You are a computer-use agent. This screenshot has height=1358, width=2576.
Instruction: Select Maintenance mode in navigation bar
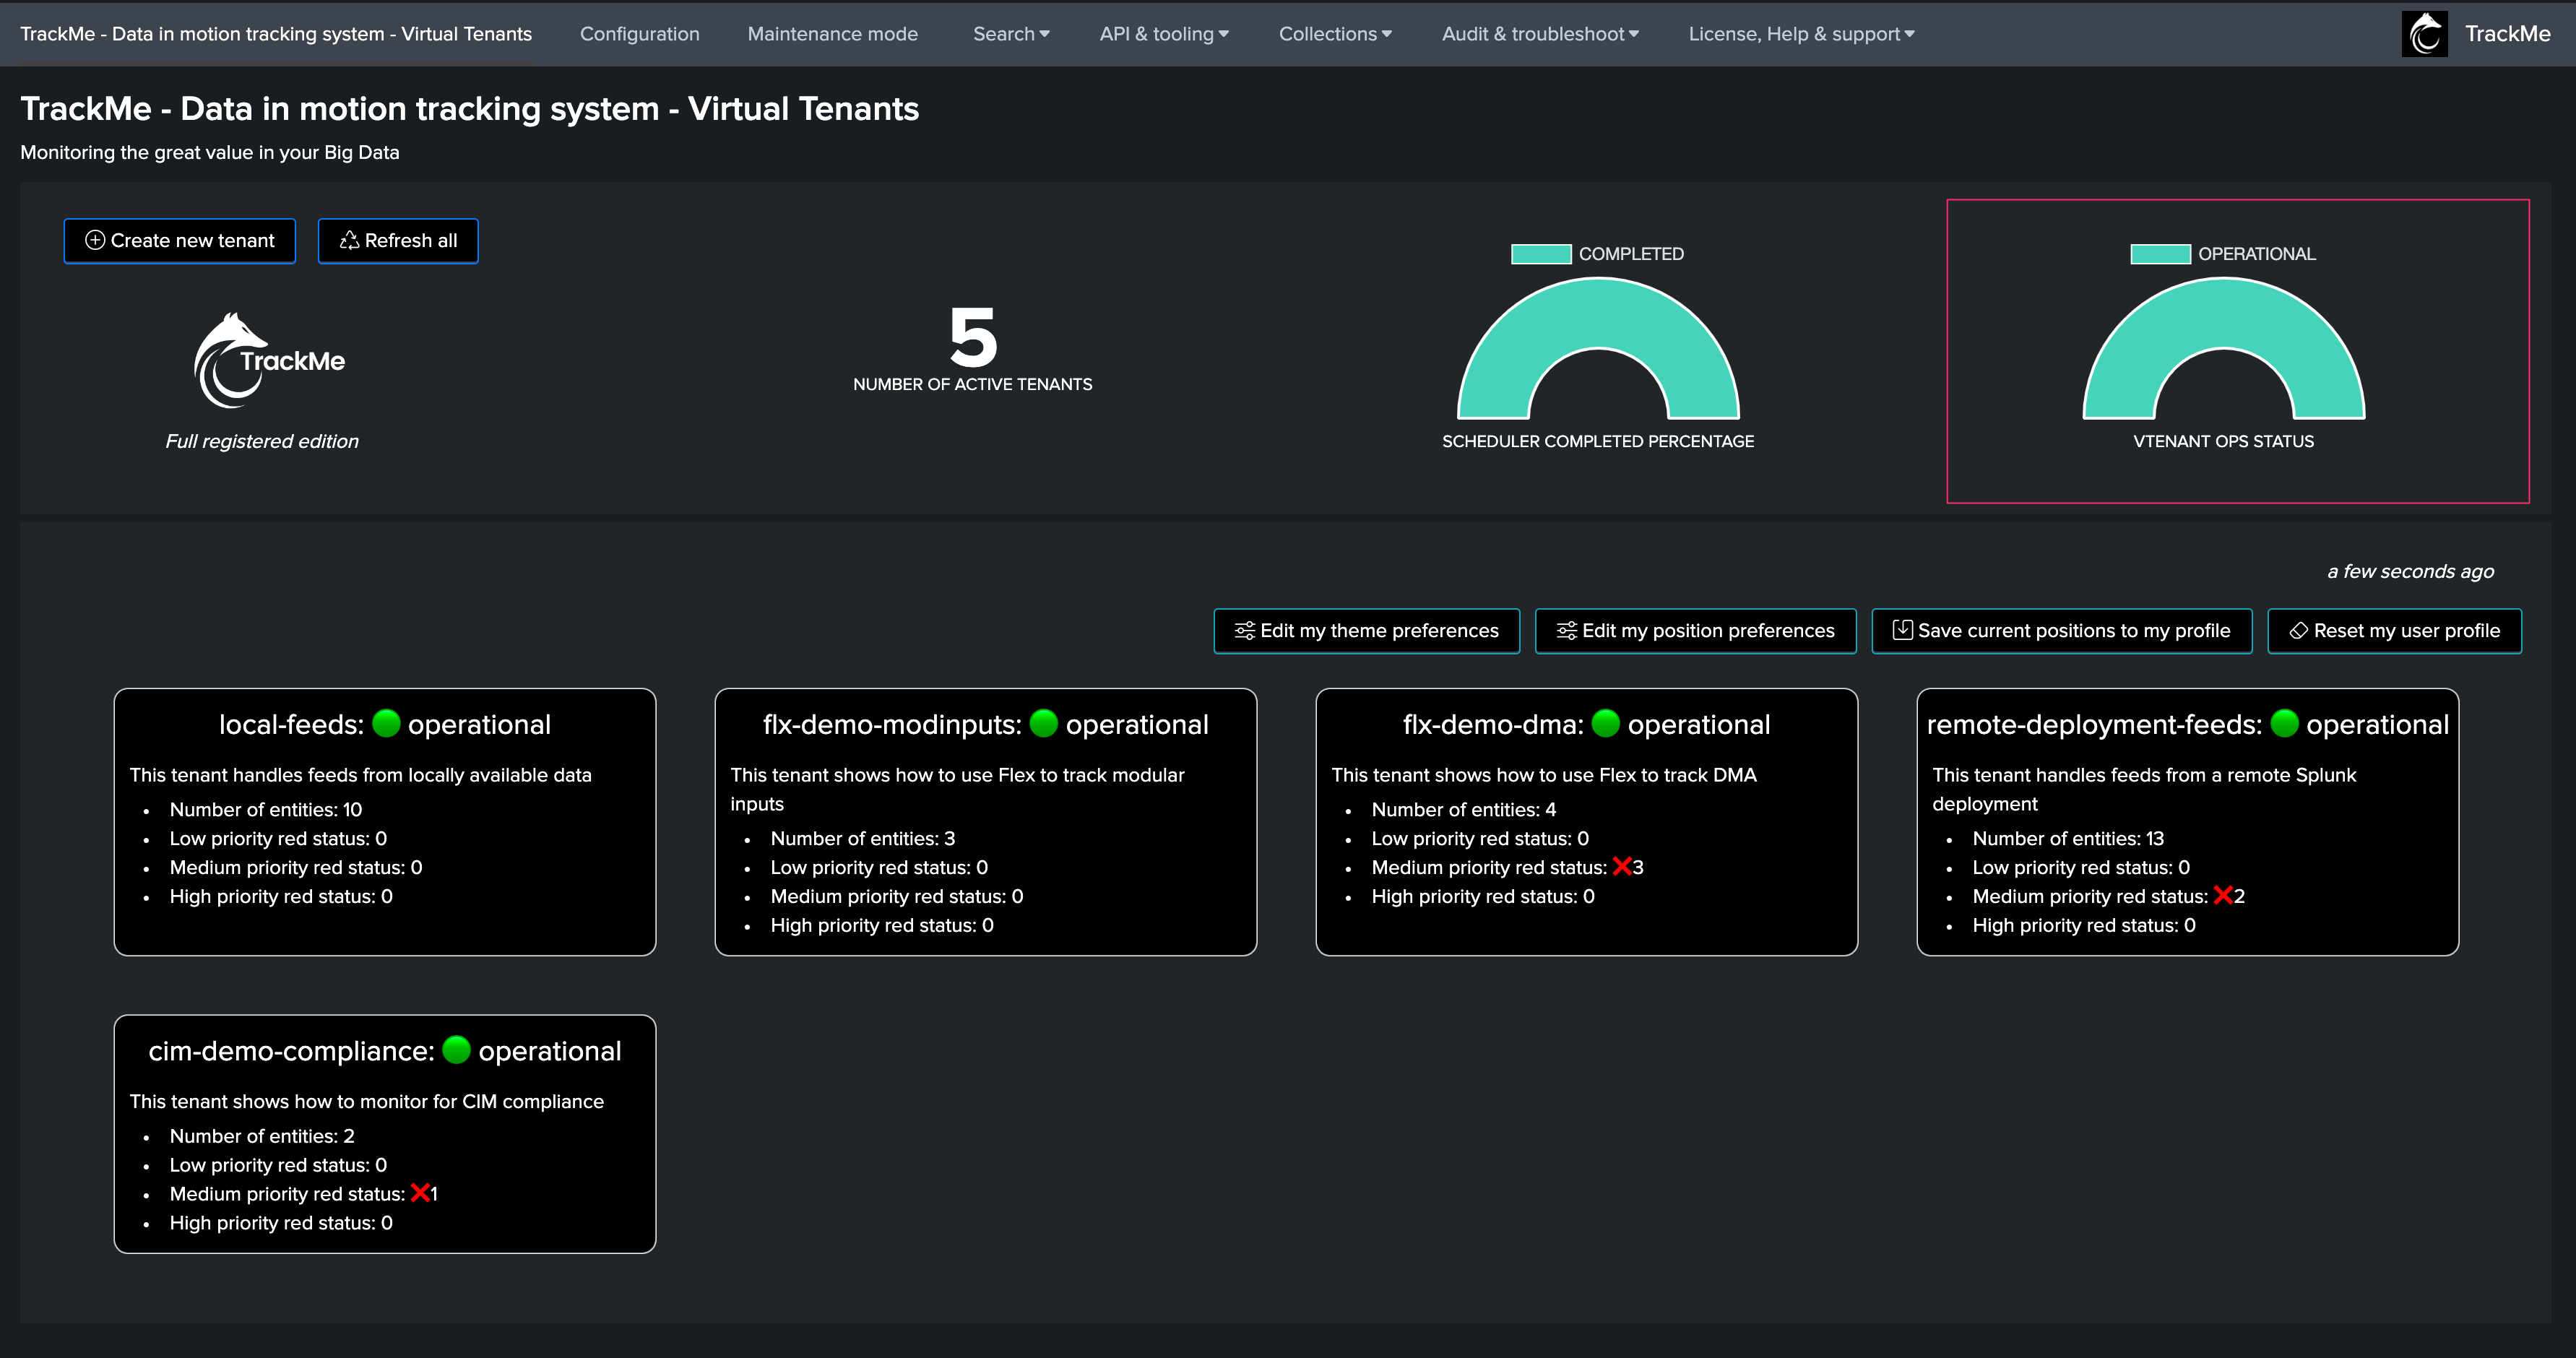pos(832,34)
